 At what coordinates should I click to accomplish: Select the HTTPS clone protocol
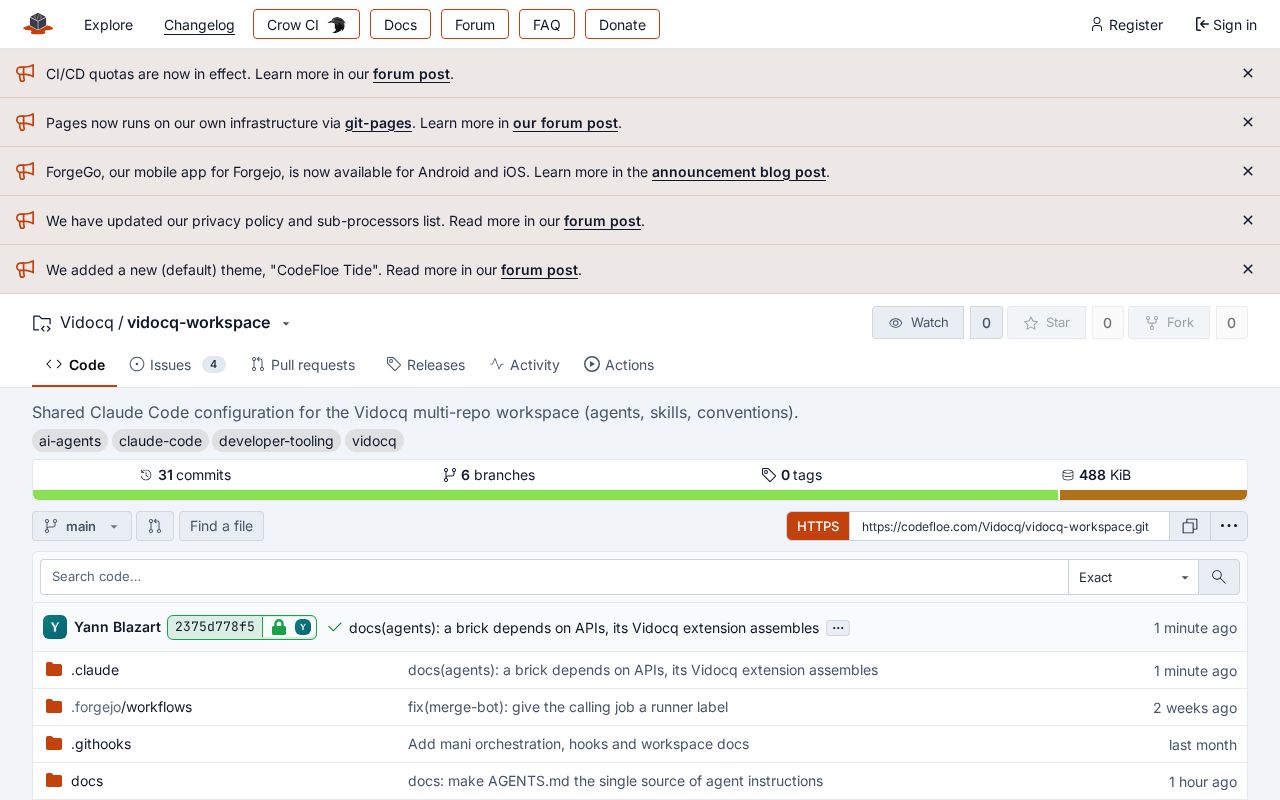click(x=818, y=526)
